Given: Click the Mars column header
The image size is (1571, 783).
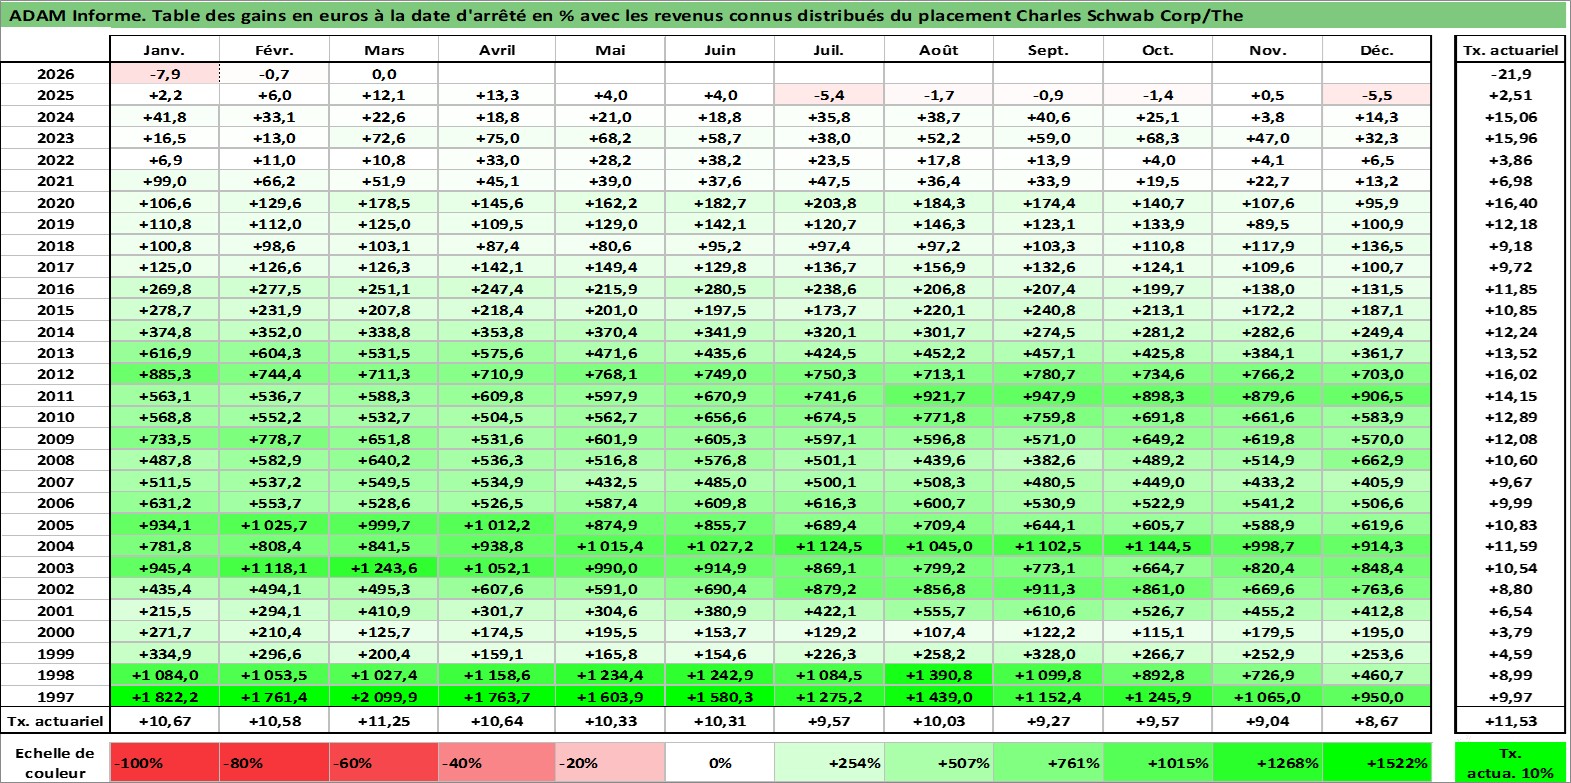Looking at the screenshot, I should pyautogui.click(x=384, y=50).
